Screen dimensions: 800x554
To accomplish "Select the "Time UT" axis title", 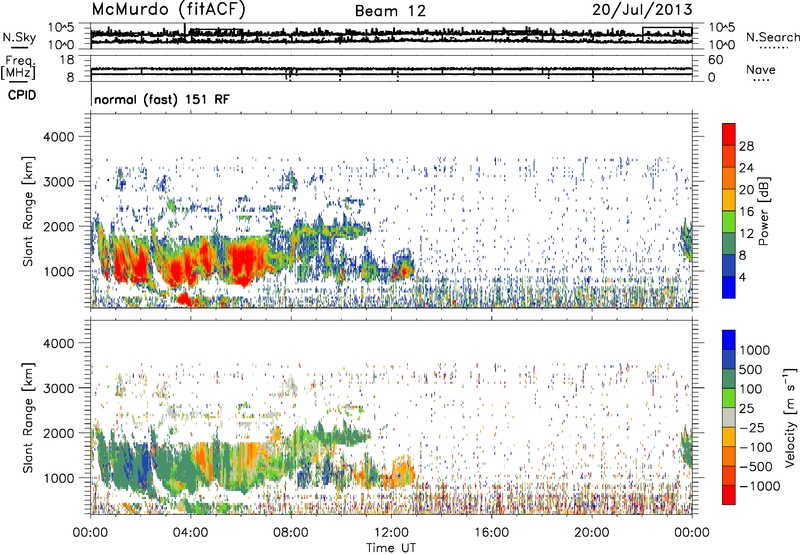I will pos(391,548).
